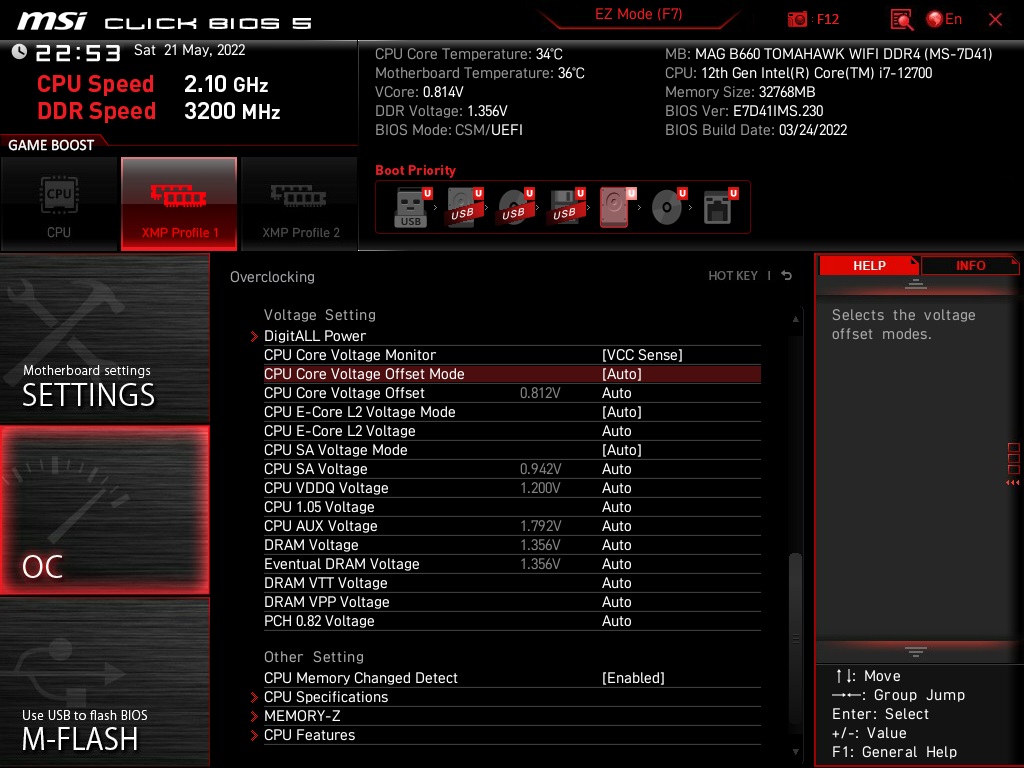The height and width of the screenshot is (768, 1024).
Task: Open CPU Core Voltage Offset Mode [Auto] dropdown
Action: [x=622, y=374]
